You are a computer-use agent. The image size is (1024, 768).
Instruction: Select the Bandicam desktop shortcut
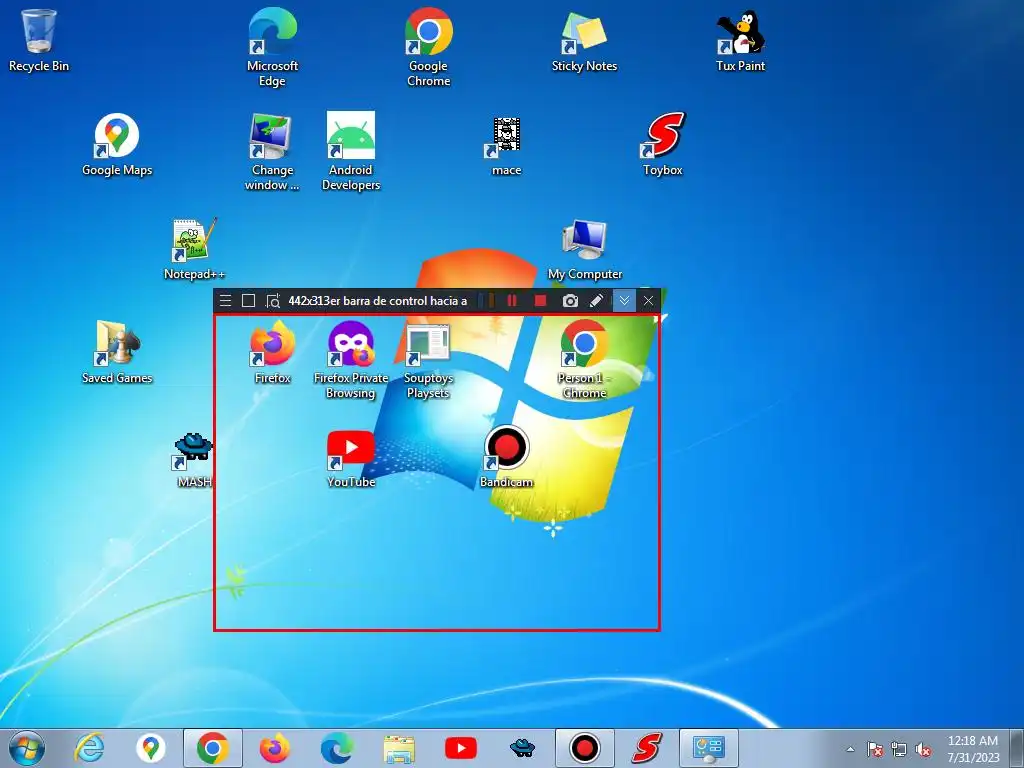click(507, 456)
